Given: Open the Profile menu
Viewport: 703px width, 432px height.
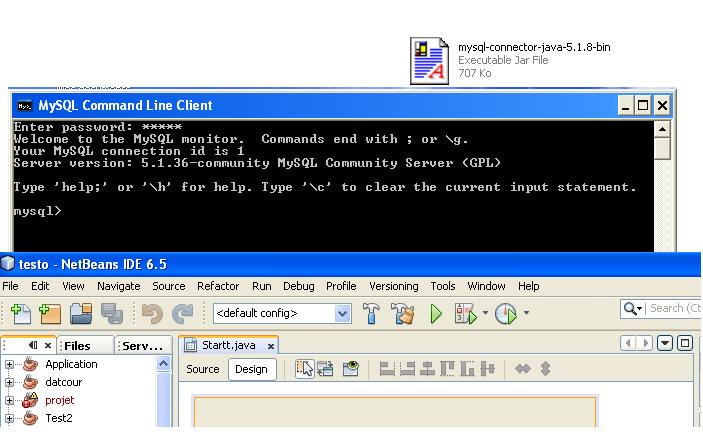Looking at the screenshot, I should coord(341,286).
